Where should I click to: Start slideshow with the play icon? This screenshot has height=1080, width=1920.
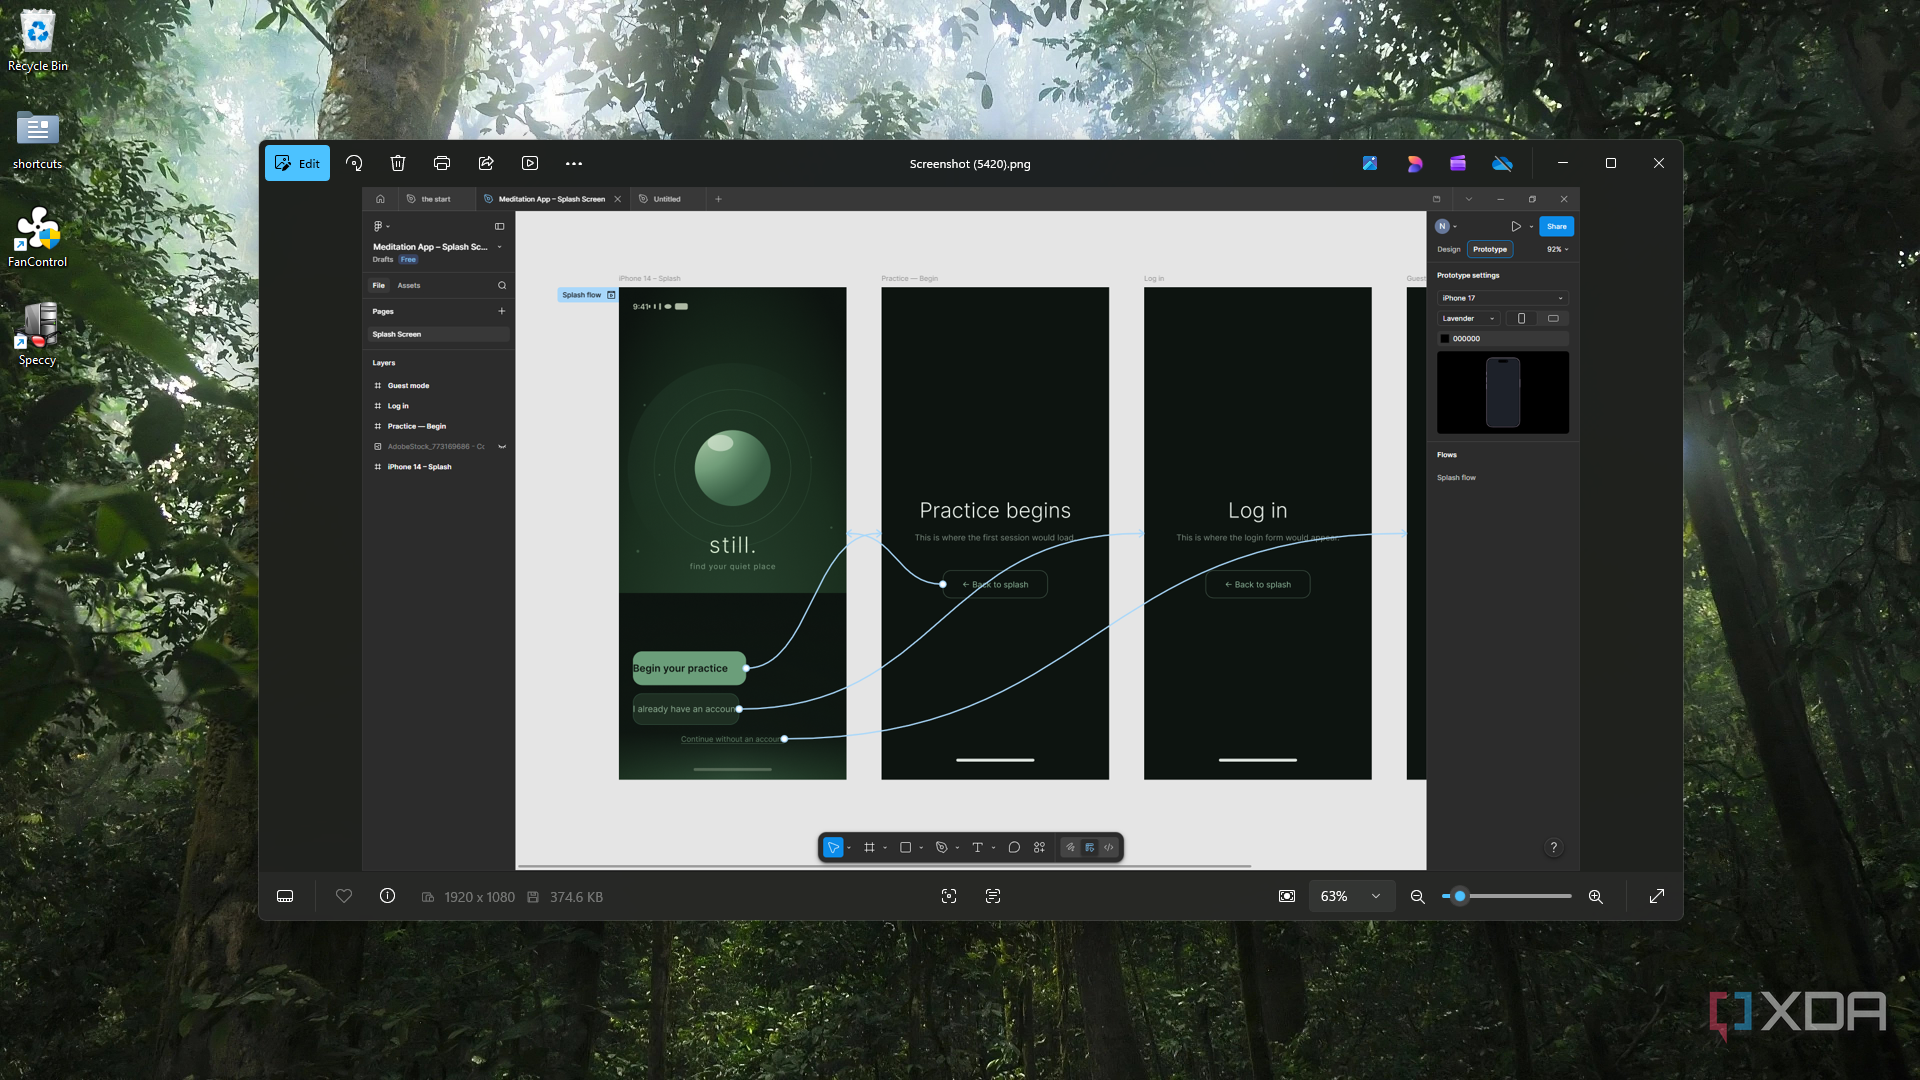(530, 163)
